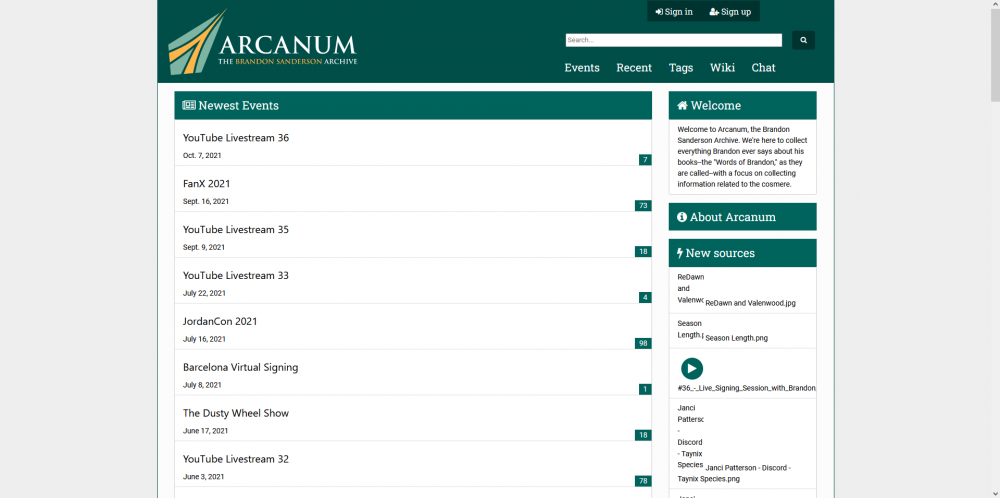This screenshot has height=498, width=1000.
Task: Open the Events menu item
Action: (582, 68)
